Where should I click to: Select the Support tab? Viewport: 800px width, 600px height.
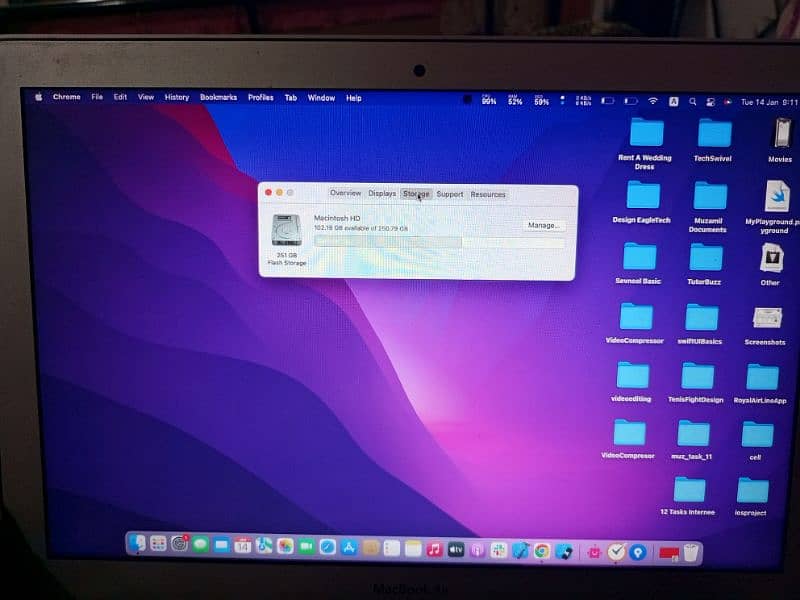[x=450, y=194]
